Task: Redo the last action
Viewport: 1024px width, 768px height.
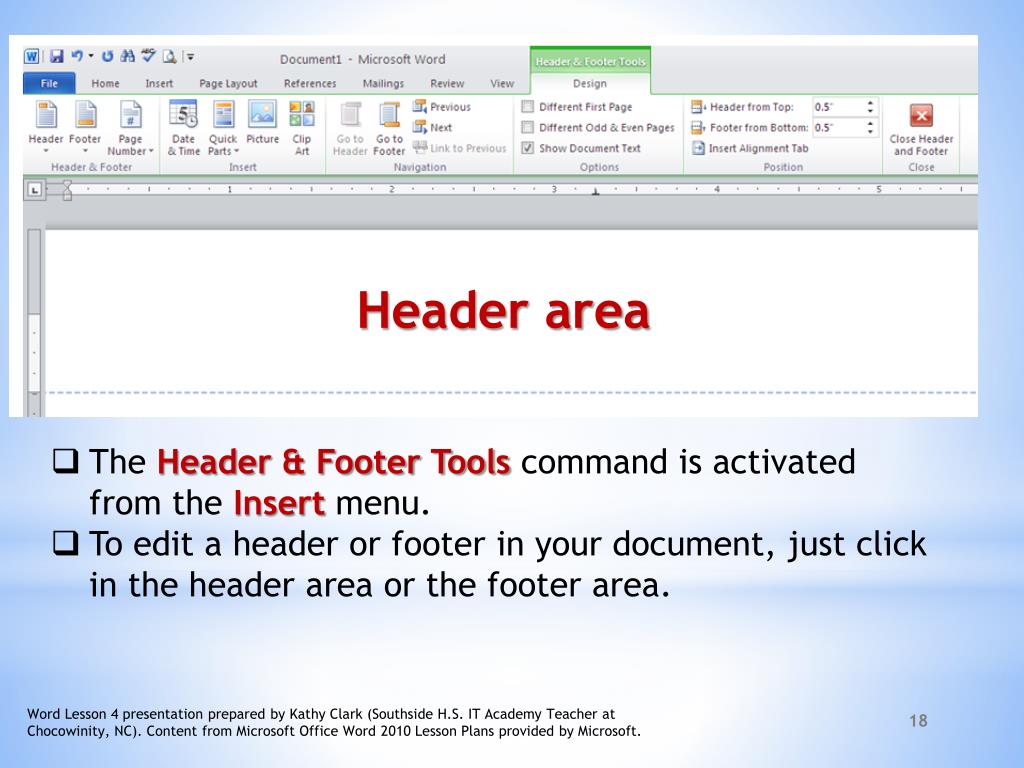Action: [108, 56]
